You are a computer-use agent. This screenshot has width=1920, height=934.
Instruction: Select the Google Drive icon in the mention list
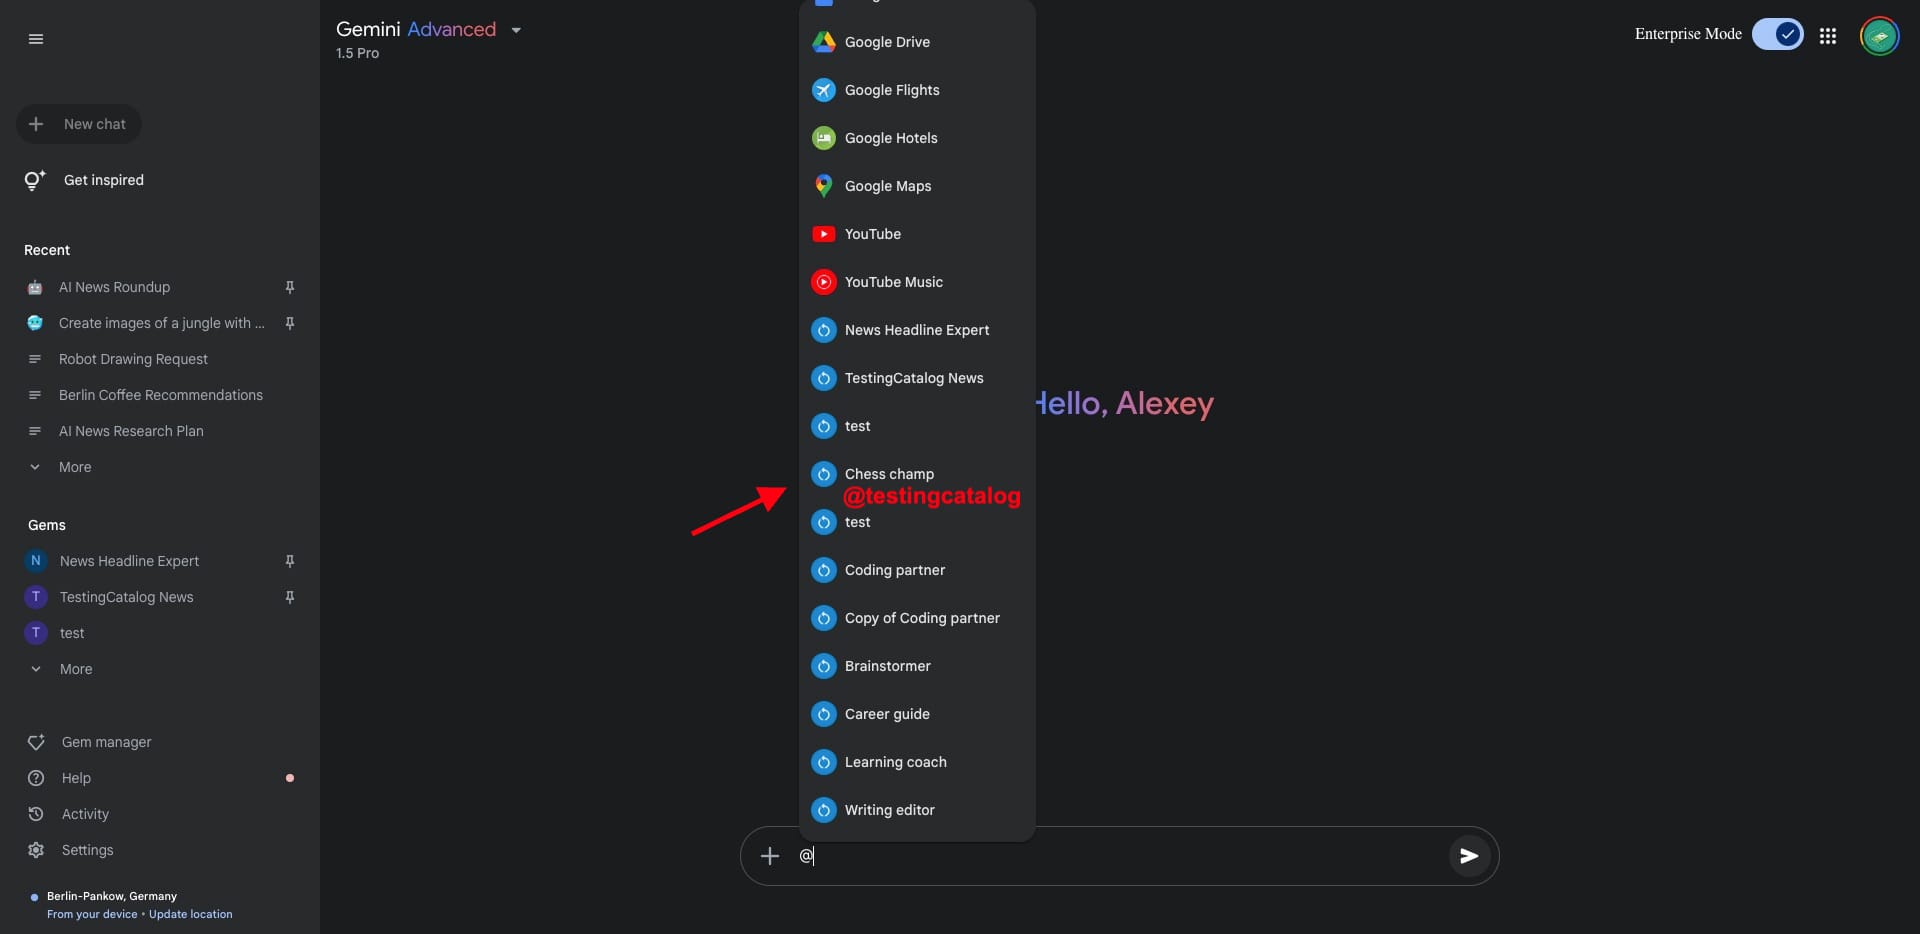point(823,42)
